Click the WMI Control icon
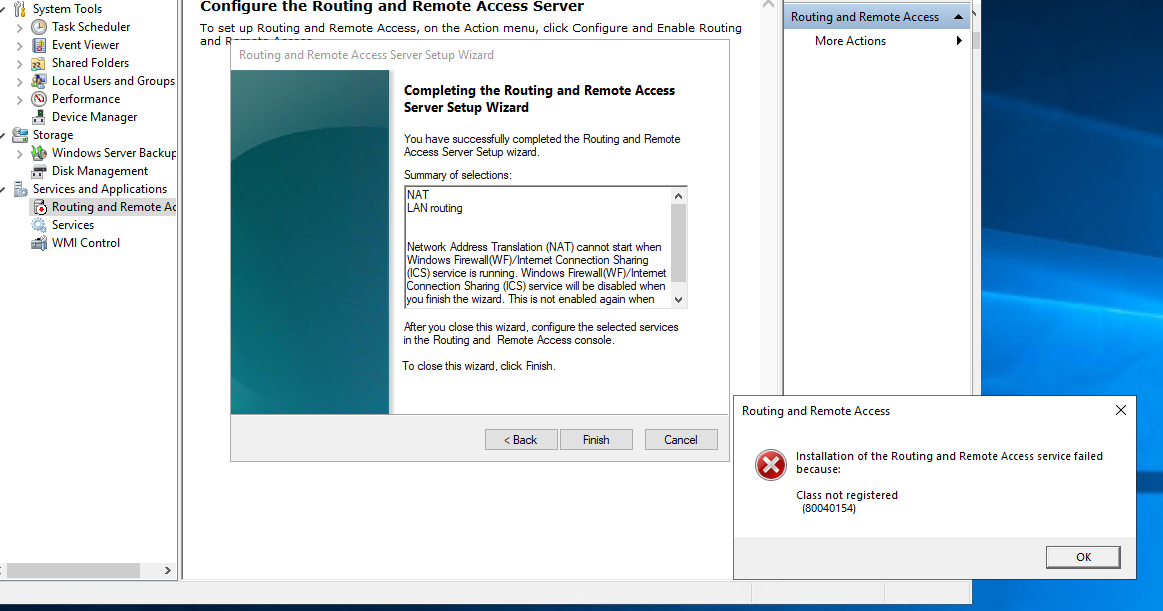 coord(39,243)
